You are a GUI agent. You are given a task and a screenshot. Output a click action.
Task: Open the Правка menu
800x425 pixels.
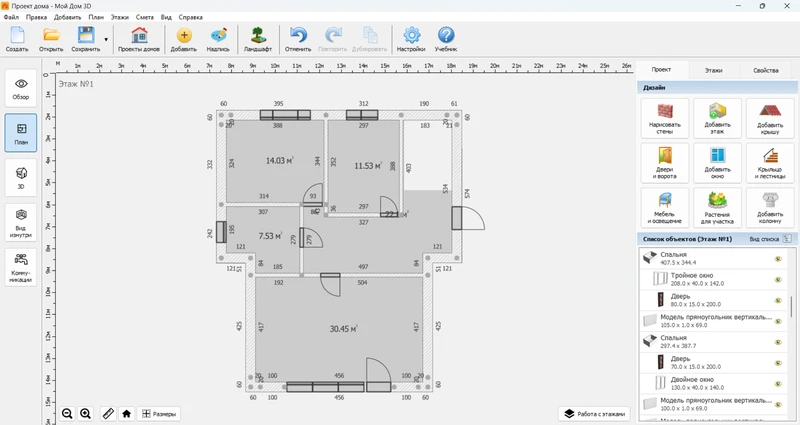click(x=36, y=17)
